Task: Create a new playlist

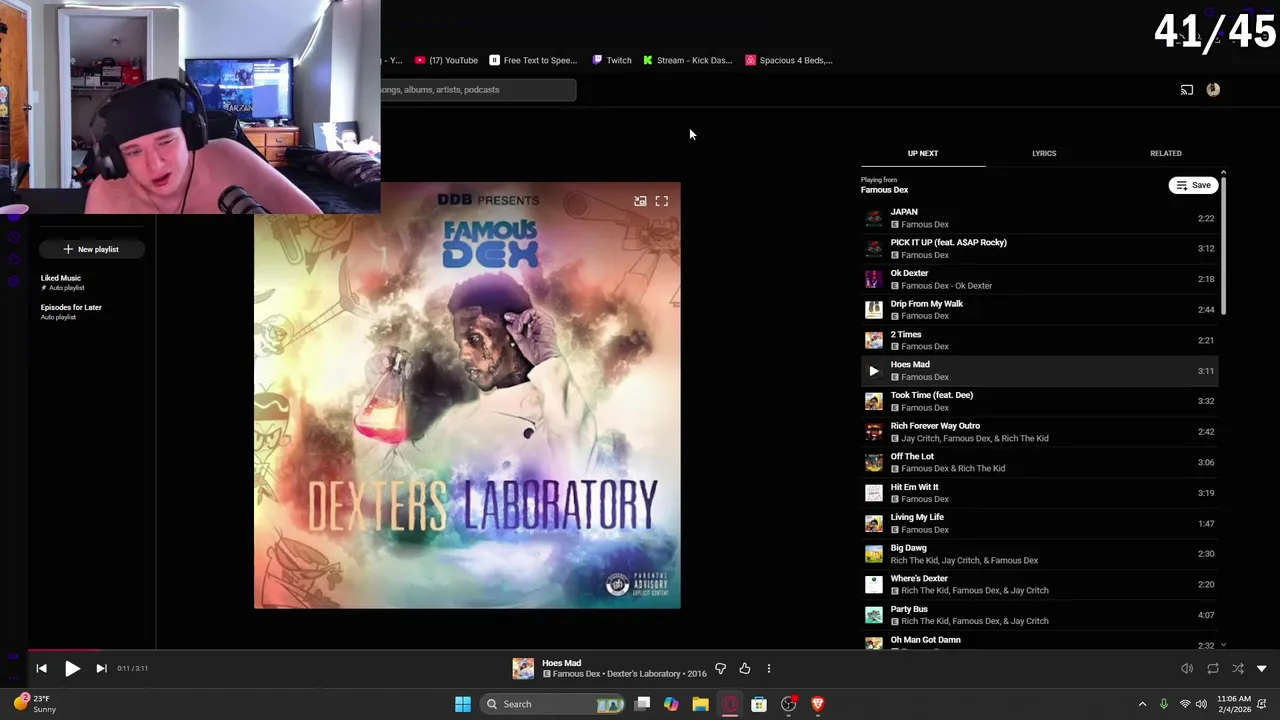Action: pyautogui.click(x=91, y=249)
